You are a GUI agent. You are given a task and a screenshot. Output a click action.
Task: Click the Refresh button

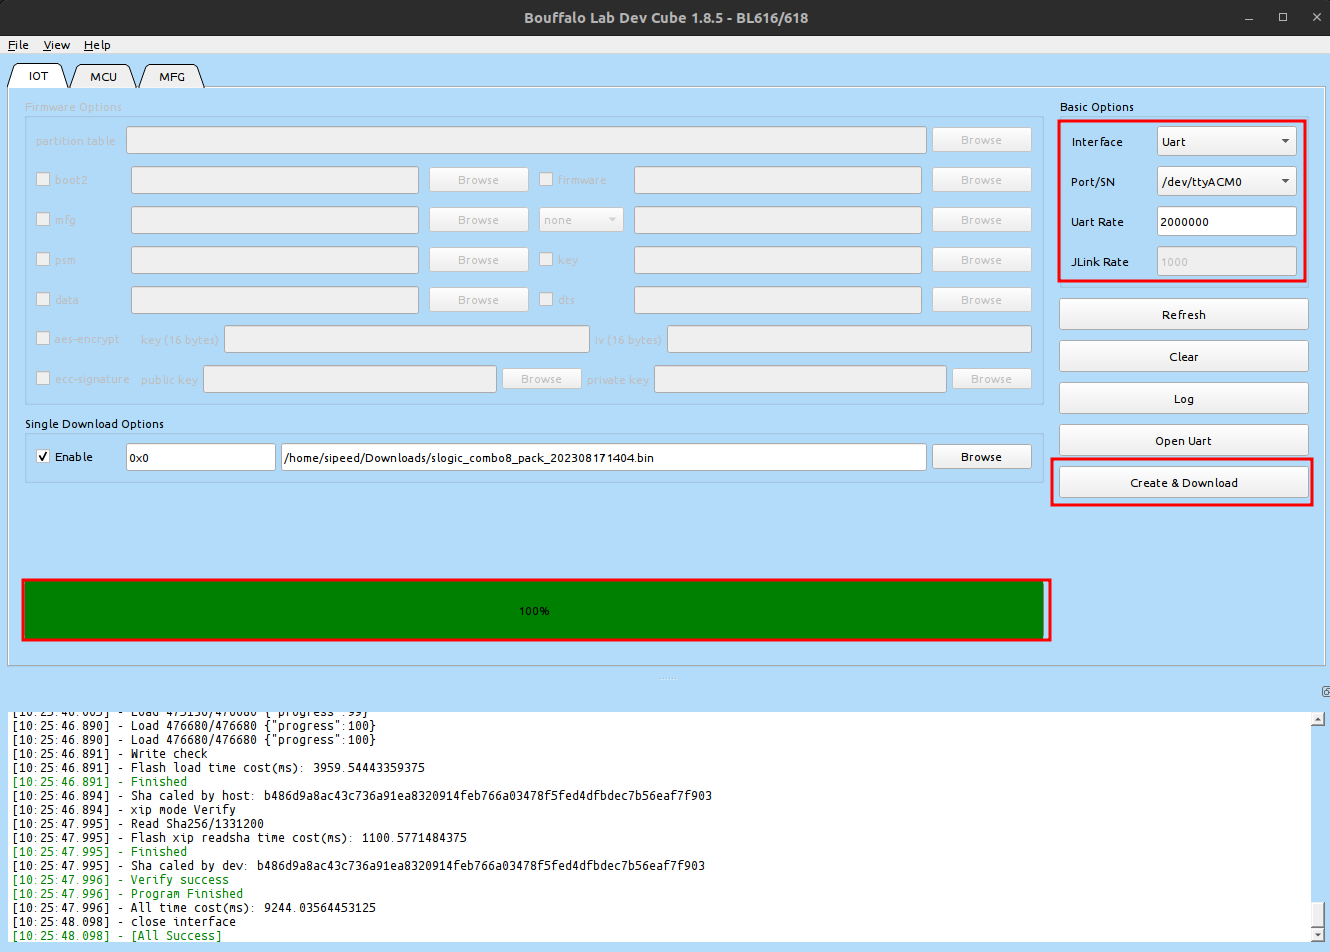coord(1183,314)
